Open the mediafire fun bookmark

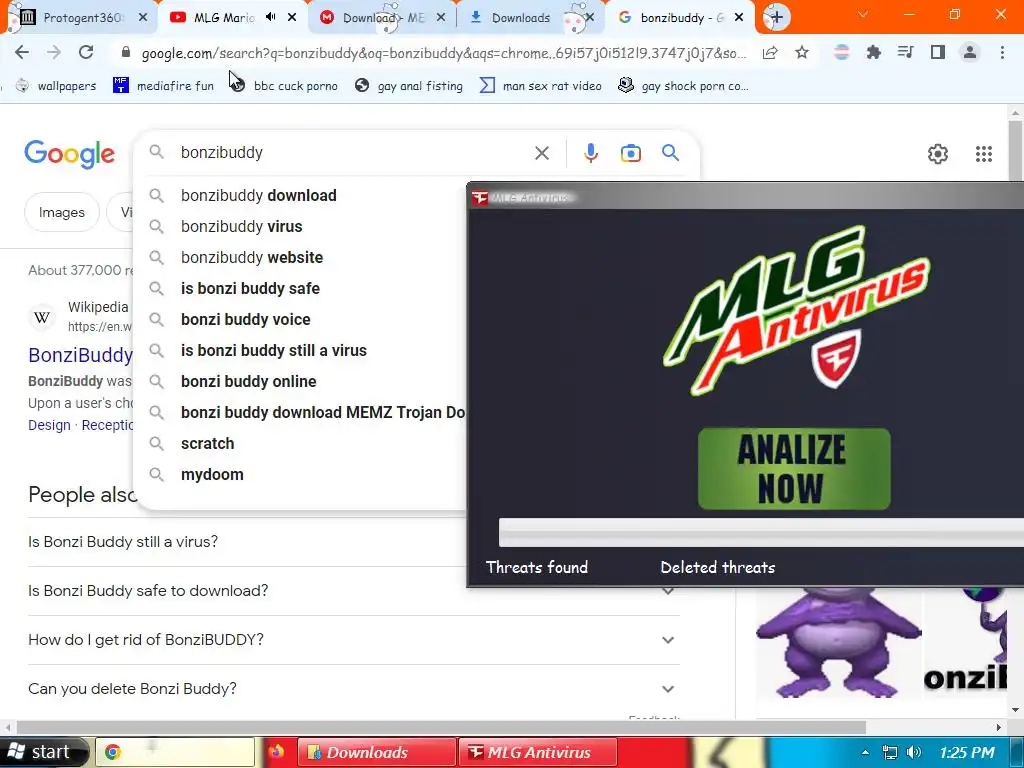163,86
